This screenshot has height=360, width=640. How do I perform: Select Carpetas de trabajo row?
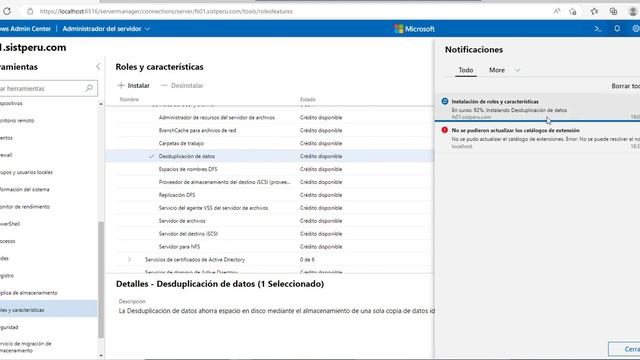[269, 143]
